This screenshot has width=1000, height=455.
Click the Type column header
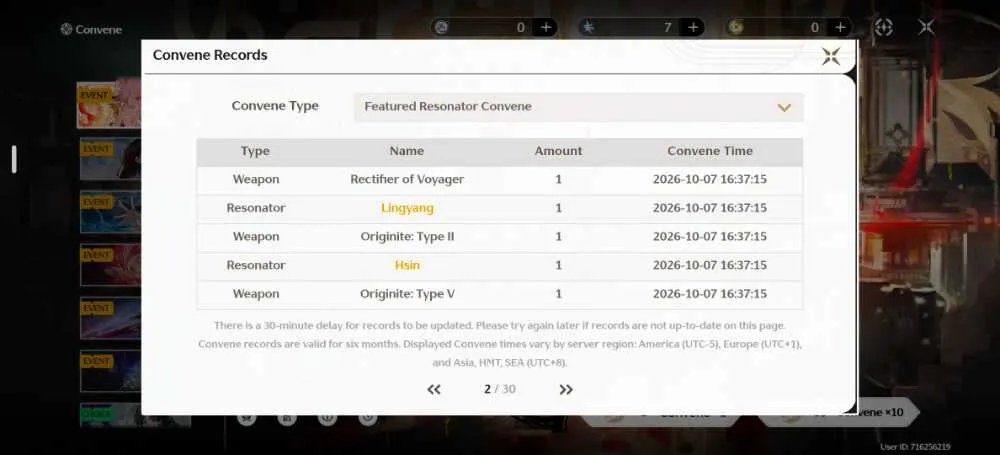pyautogui.click(x=255, y=151)
